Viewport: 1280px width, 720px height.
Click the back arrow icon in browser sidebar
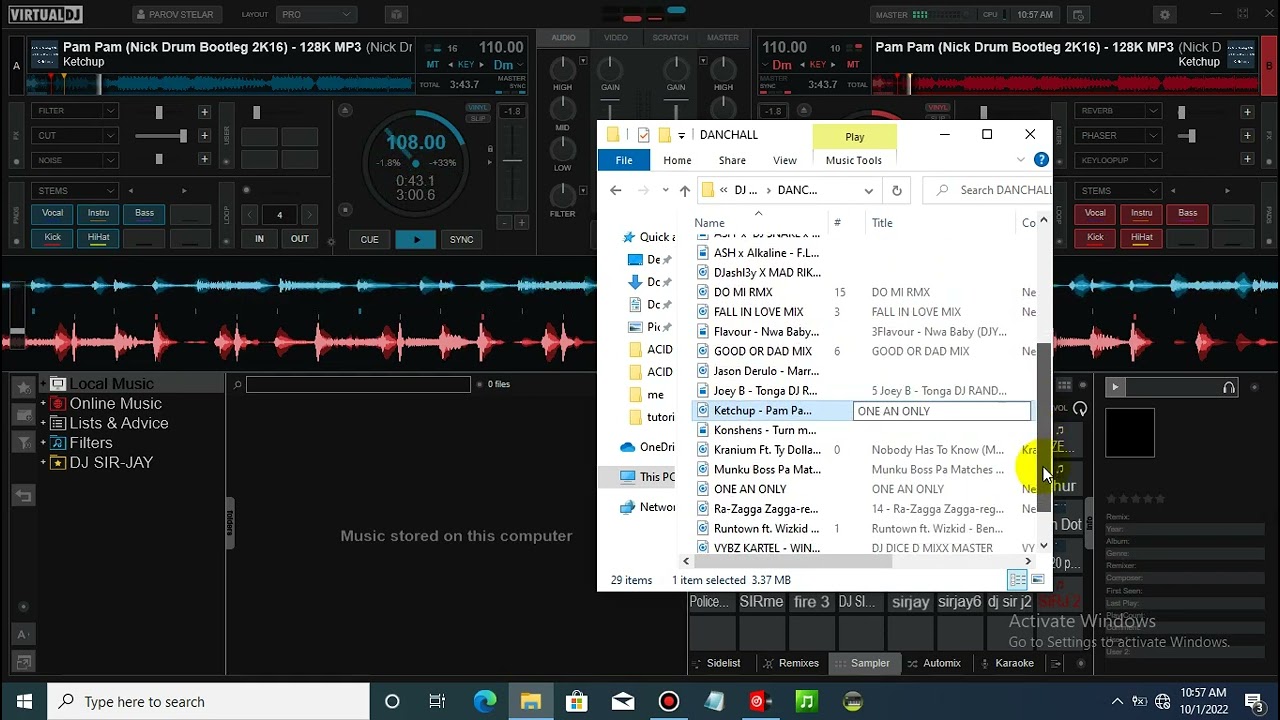(24, 495)
